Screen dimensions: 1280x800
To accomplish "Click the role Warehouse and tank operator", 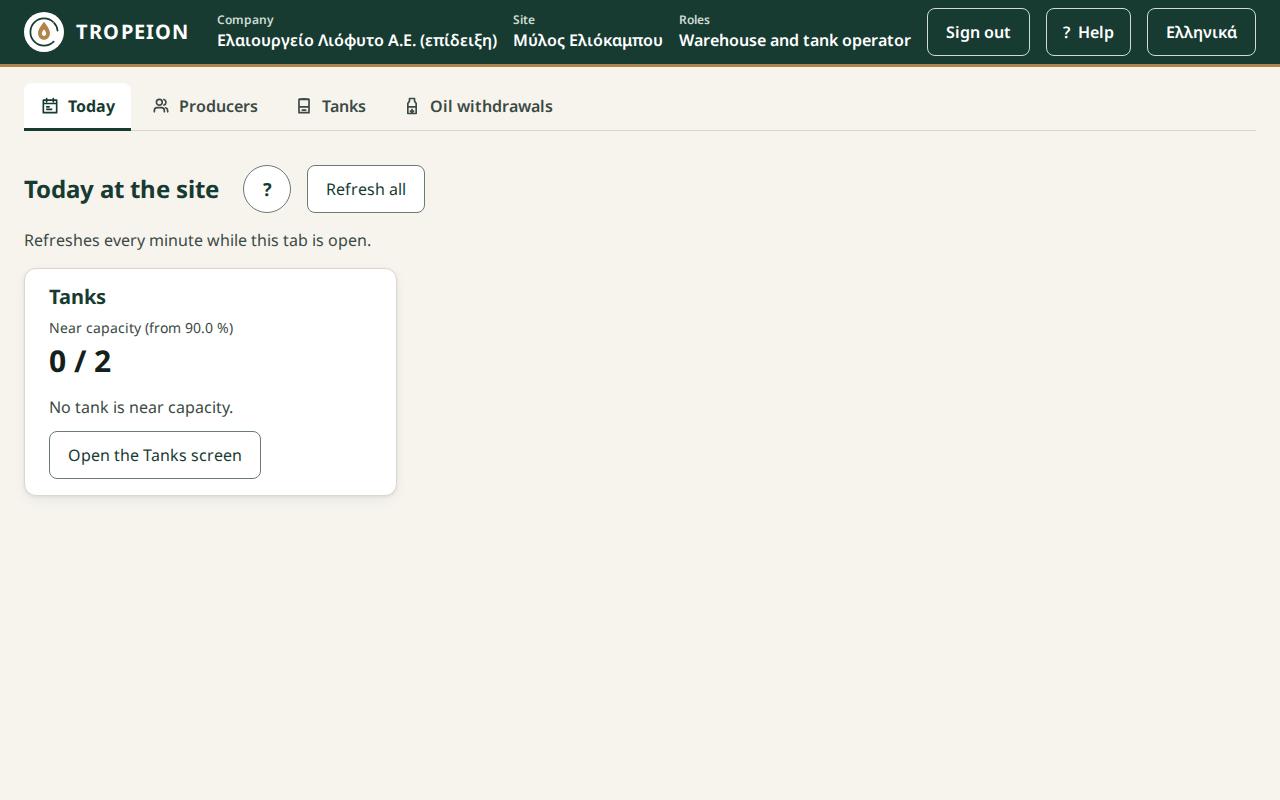I will click(x=795, y=41).
